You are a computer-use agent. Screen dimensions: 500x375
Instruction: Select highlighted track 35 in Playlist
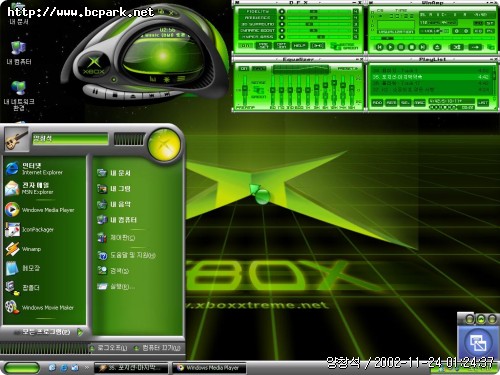(x=431, y=77)
